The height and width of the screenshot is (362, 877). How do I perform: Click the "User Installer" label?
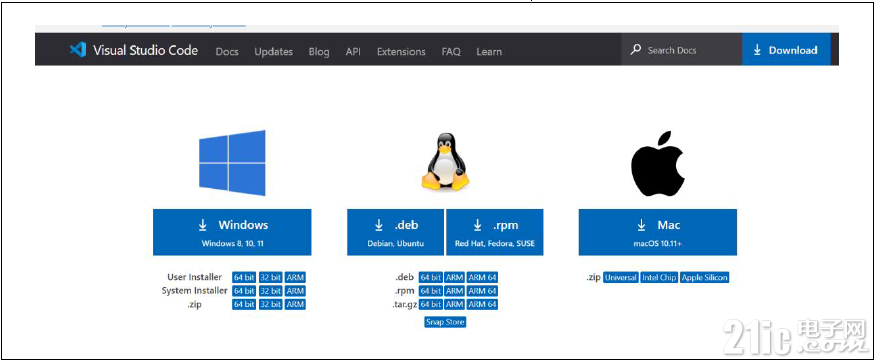click(195, 278)
